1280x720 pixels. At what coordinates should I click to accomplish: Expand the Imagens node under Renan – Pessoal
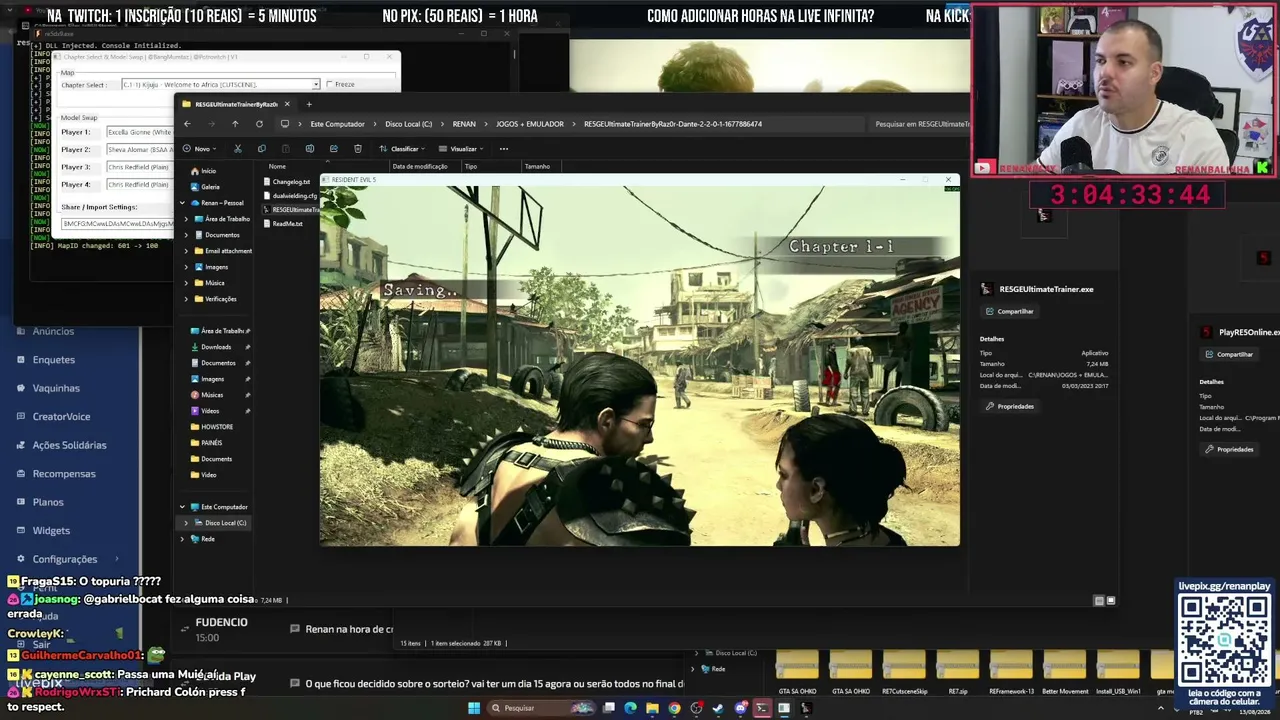[186, 267]
